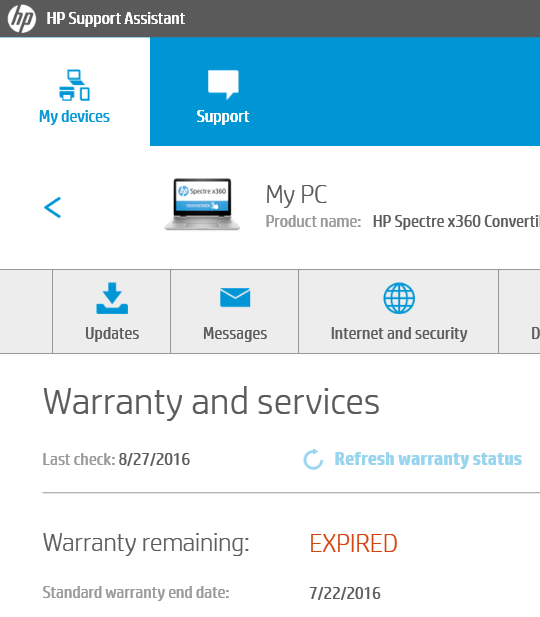Click the Messages envelope icon
Image resolution: width=540 pixels, height=617 pixels.
pos(235,297)
